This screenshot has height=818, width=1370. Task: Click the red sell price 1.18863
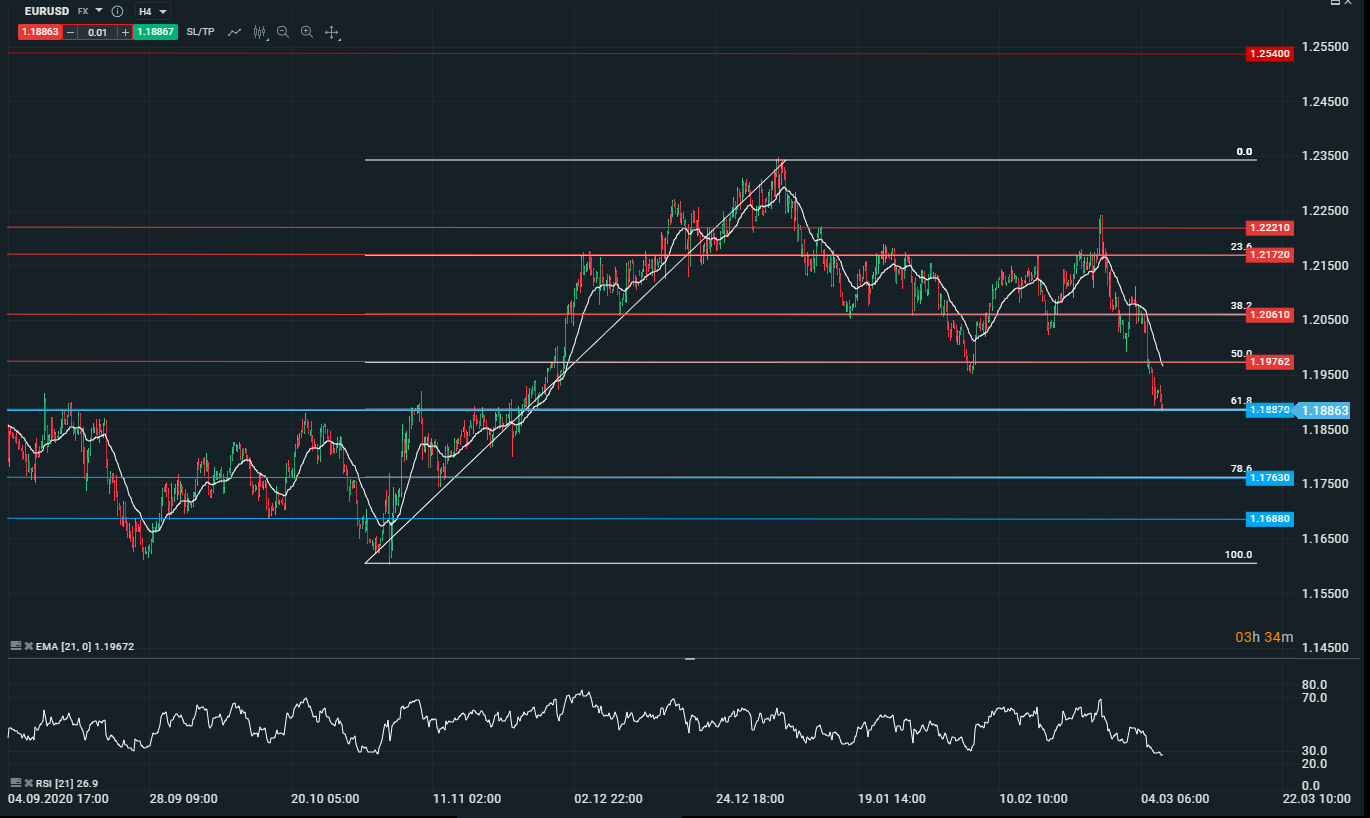(x=40, y=32)
